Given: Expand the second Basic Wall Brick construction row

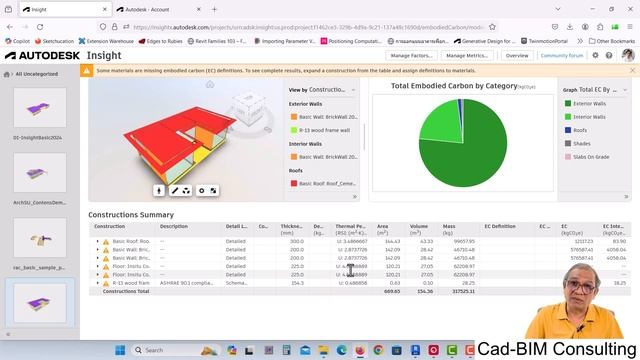Looking at the screenshot, I should [98, 258].
